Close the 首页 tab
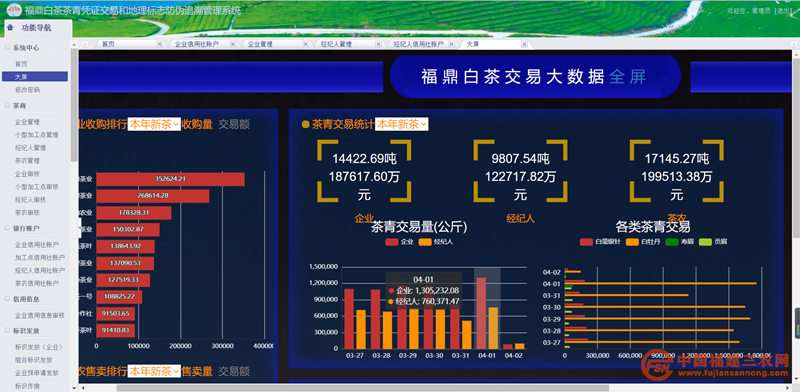This screenshot has height=392, width=800. pyautogui.click(x=160, y=44)
